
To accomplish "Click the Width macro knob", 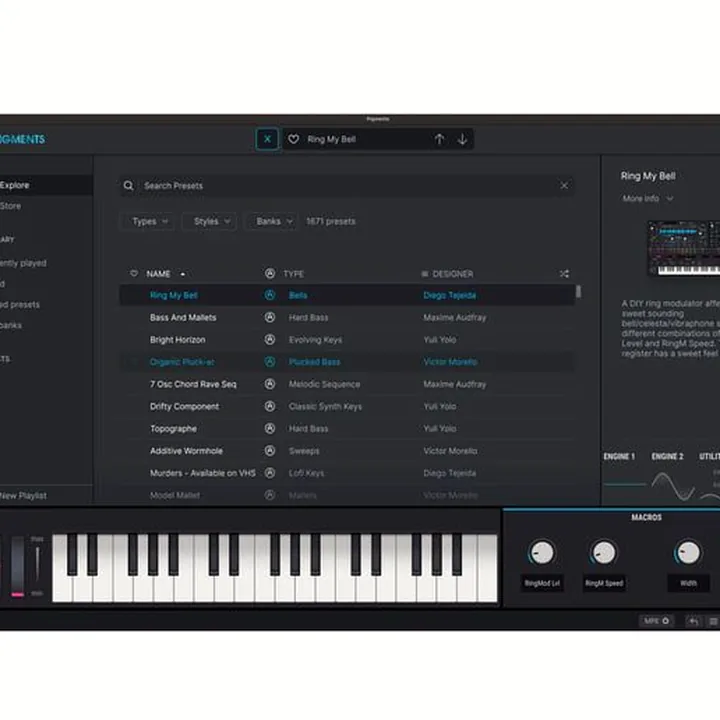I will tap(688, 552).
